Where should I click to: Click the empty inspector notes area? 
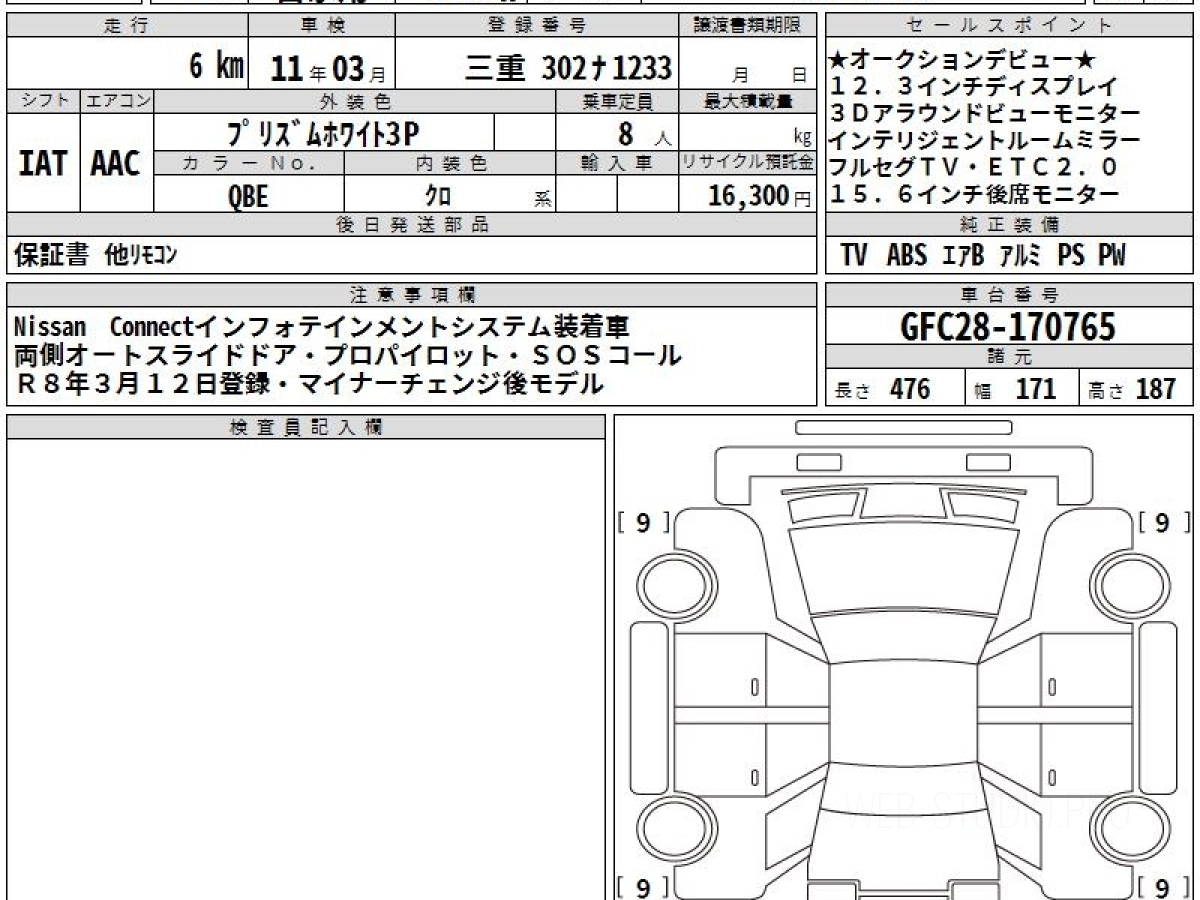coord(305,669)
